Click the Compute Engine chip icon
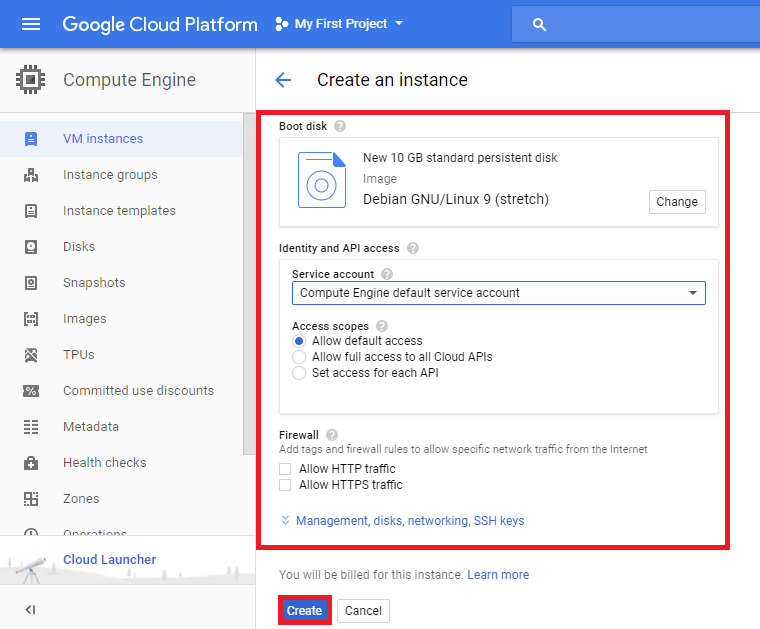This screenshot has height=629, width=760. point(31,79)
